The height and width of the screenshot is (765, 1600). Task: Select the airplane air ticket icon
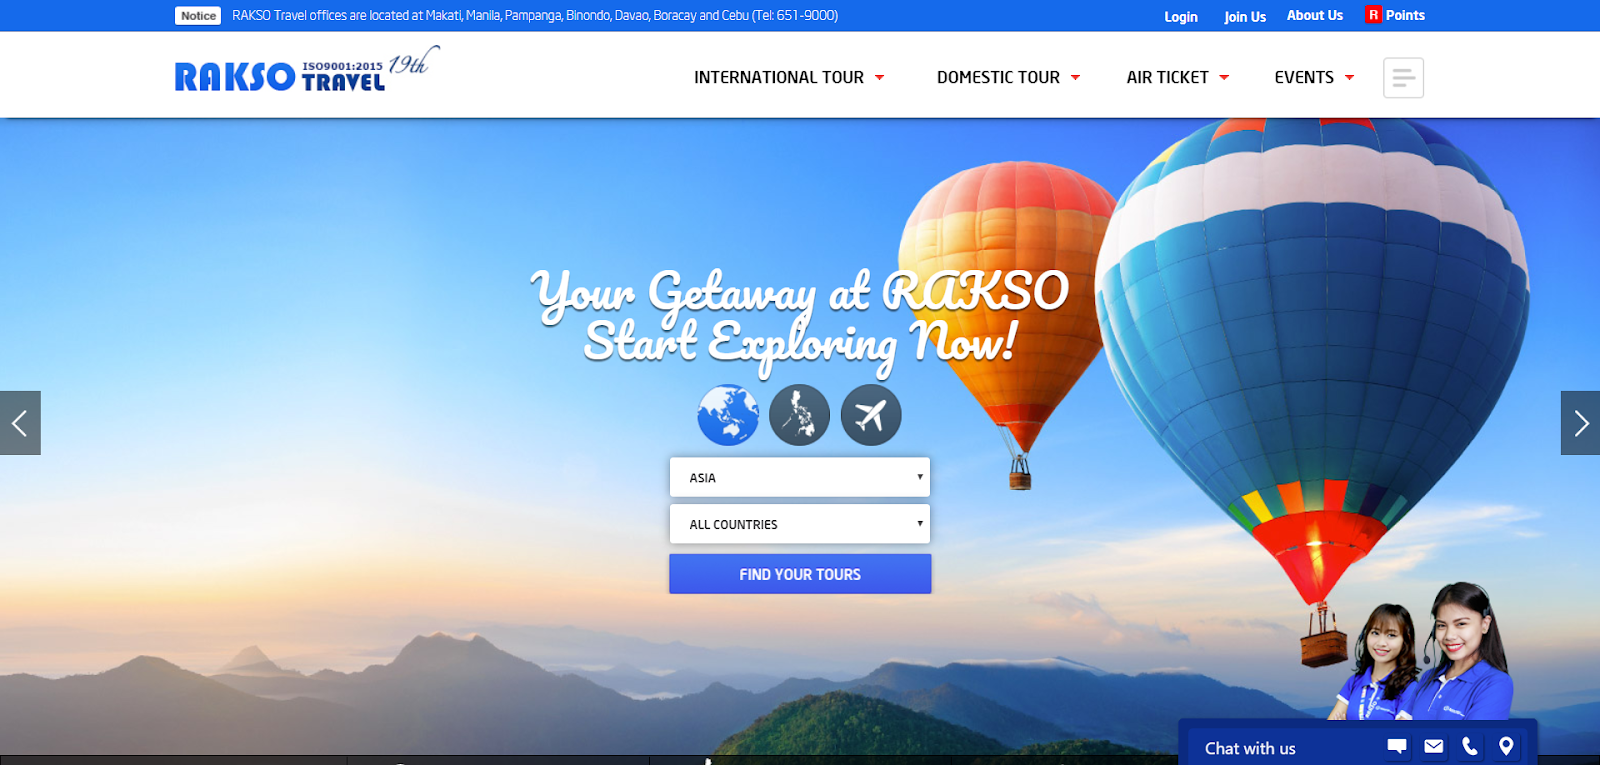coord(871,415)
